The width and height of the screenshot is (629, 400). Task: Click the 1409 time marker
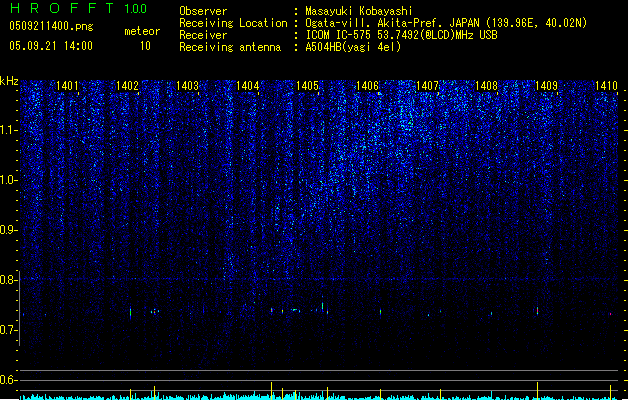coord(546,85)
